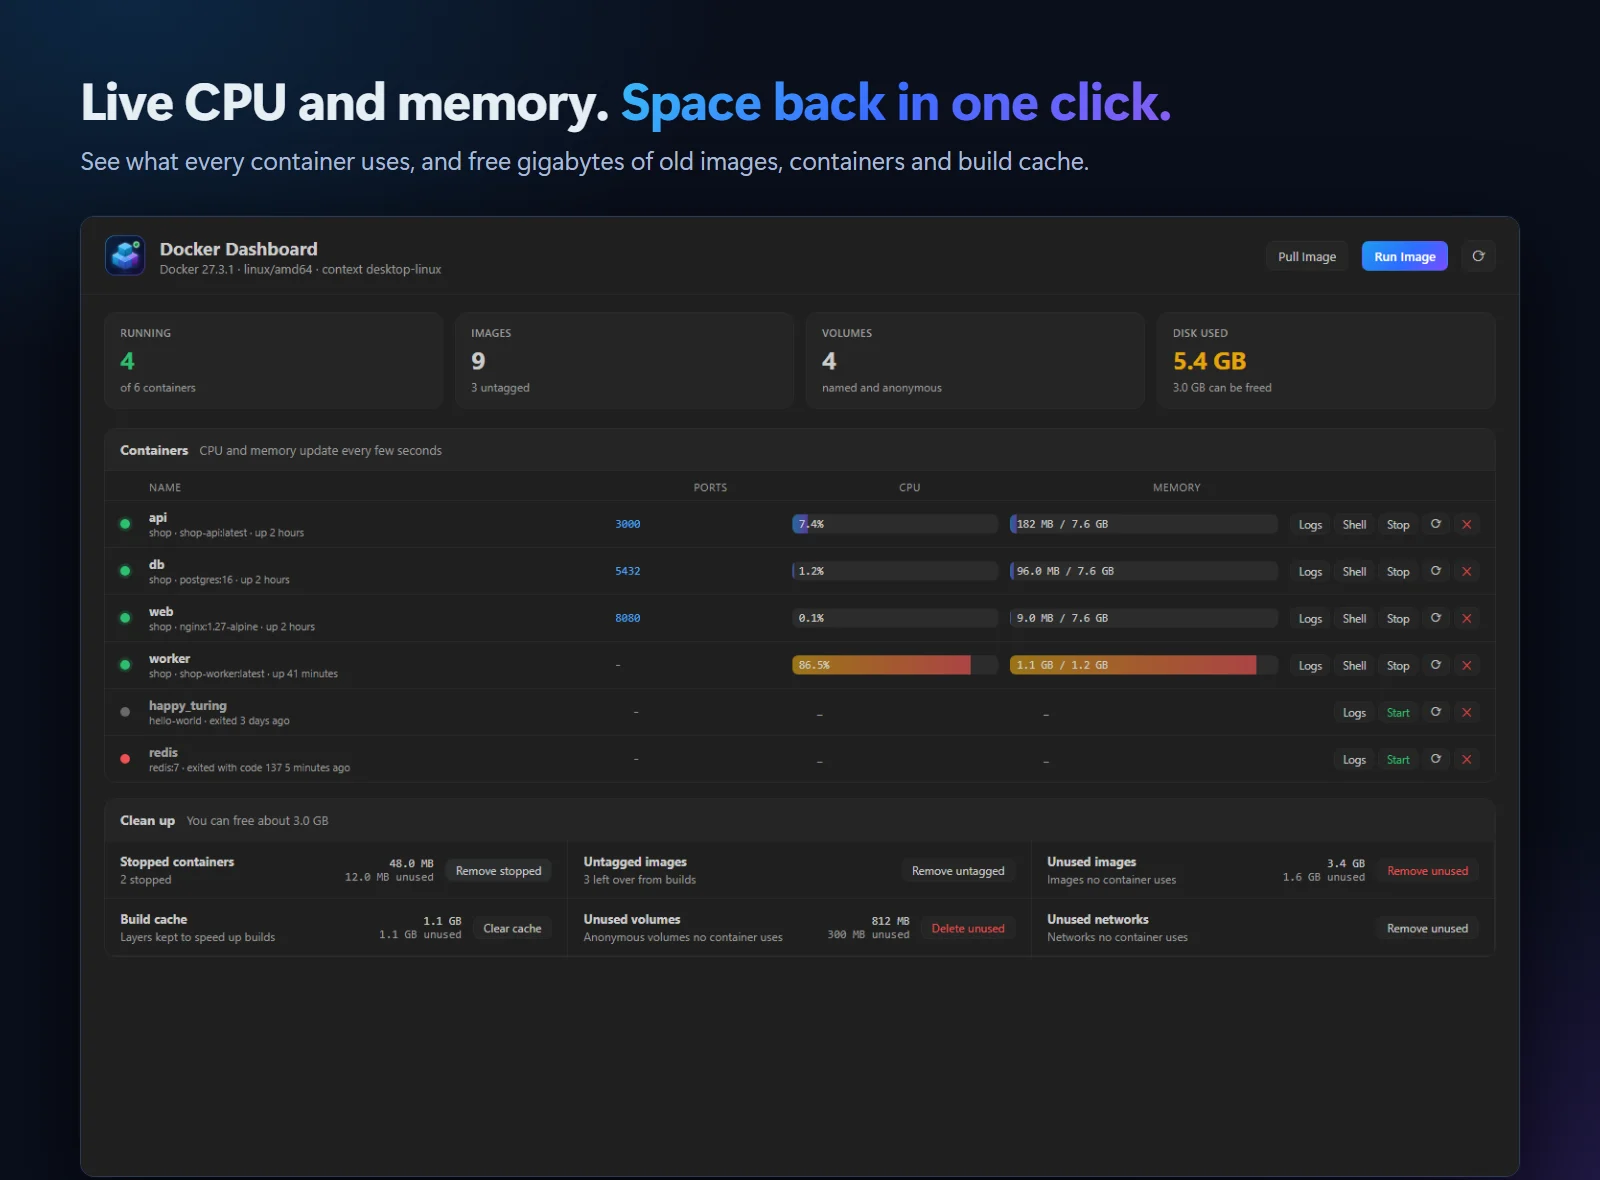This screenshot has width=1600, height=1180.
Task: Click the Docker Dashboard logo icon
Action: point(125,256)
